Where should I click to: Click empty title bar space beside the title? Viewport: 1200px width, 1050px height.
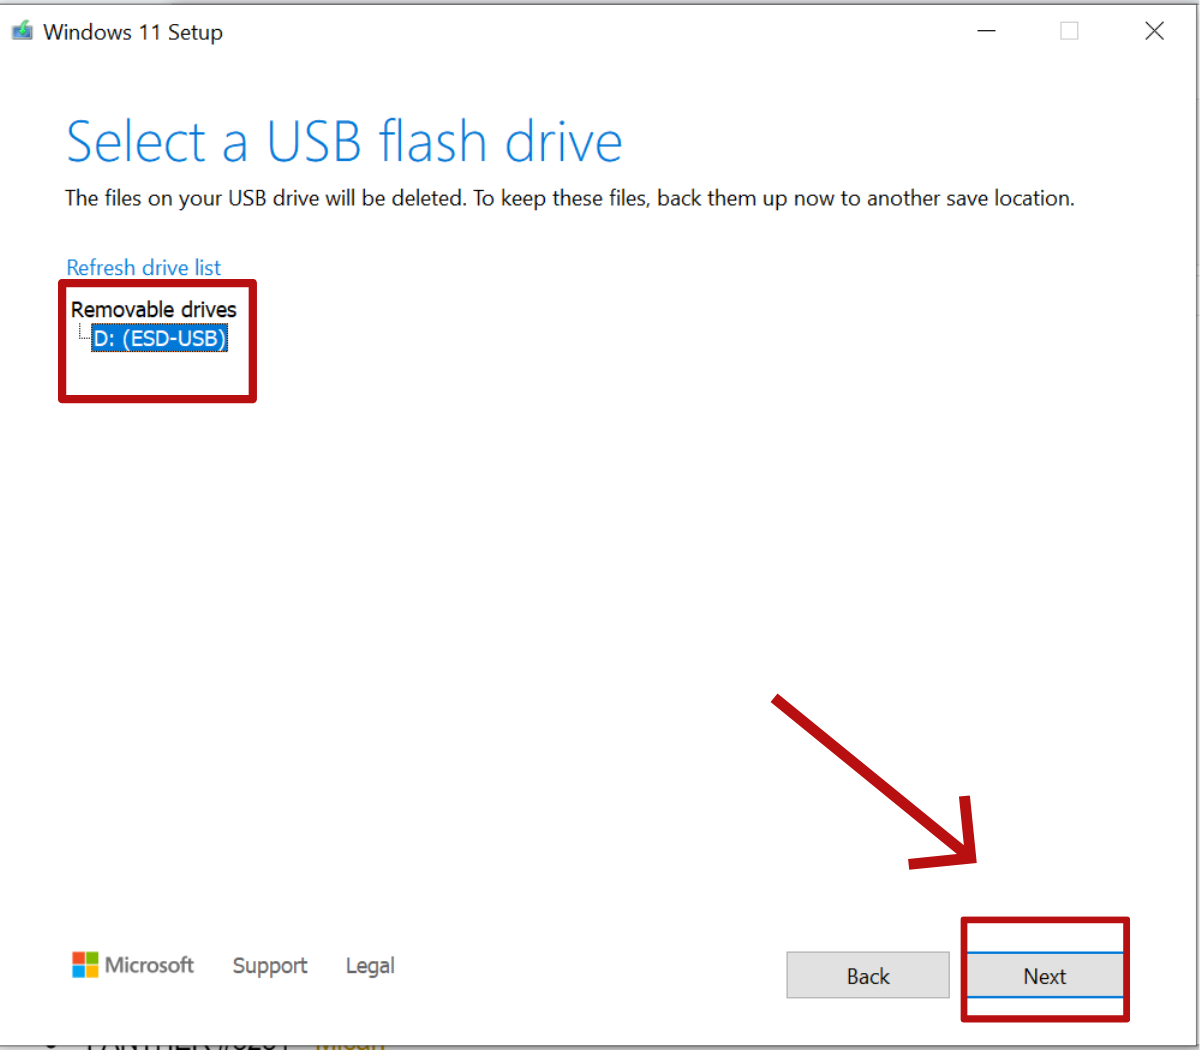[600, 31]
